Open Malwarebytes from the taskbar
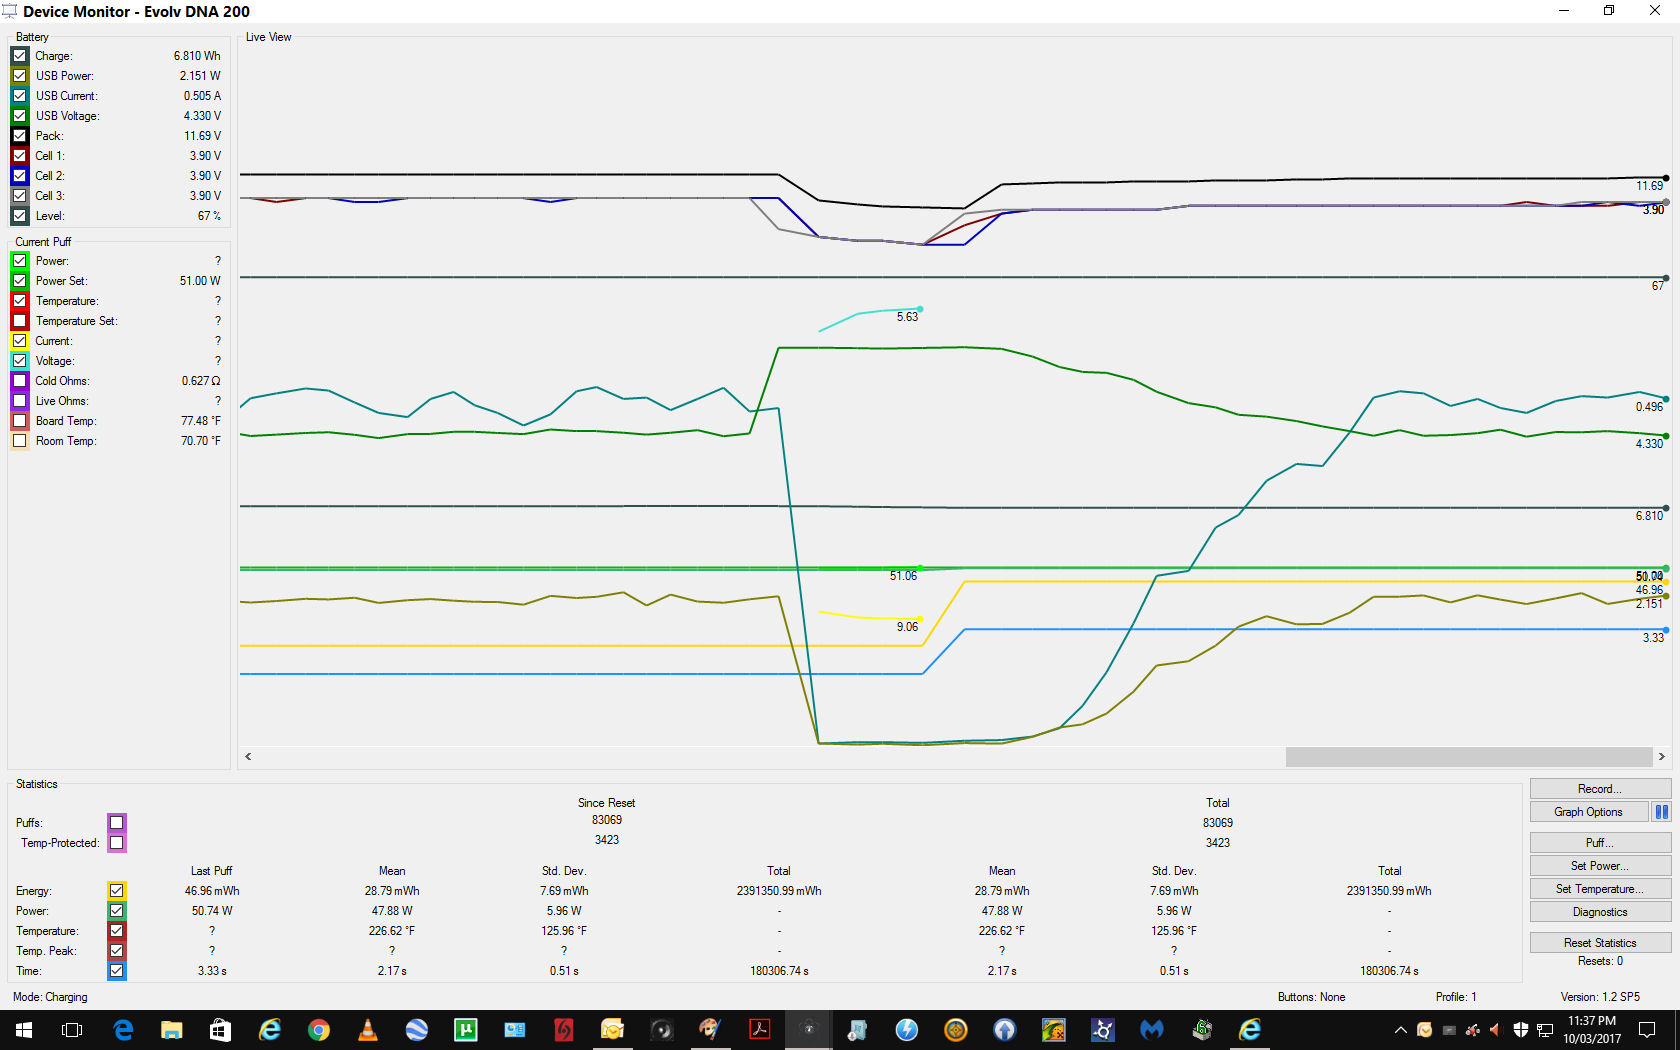 pyautogui.click(x=1152, y=1030)
